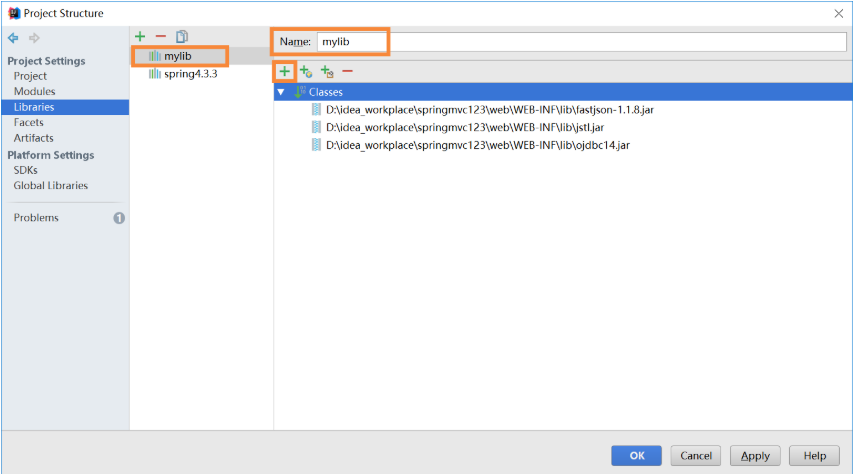Screen dimensions: 853x474
Task: Open the Problems count badge
Action: coord(119,218)
